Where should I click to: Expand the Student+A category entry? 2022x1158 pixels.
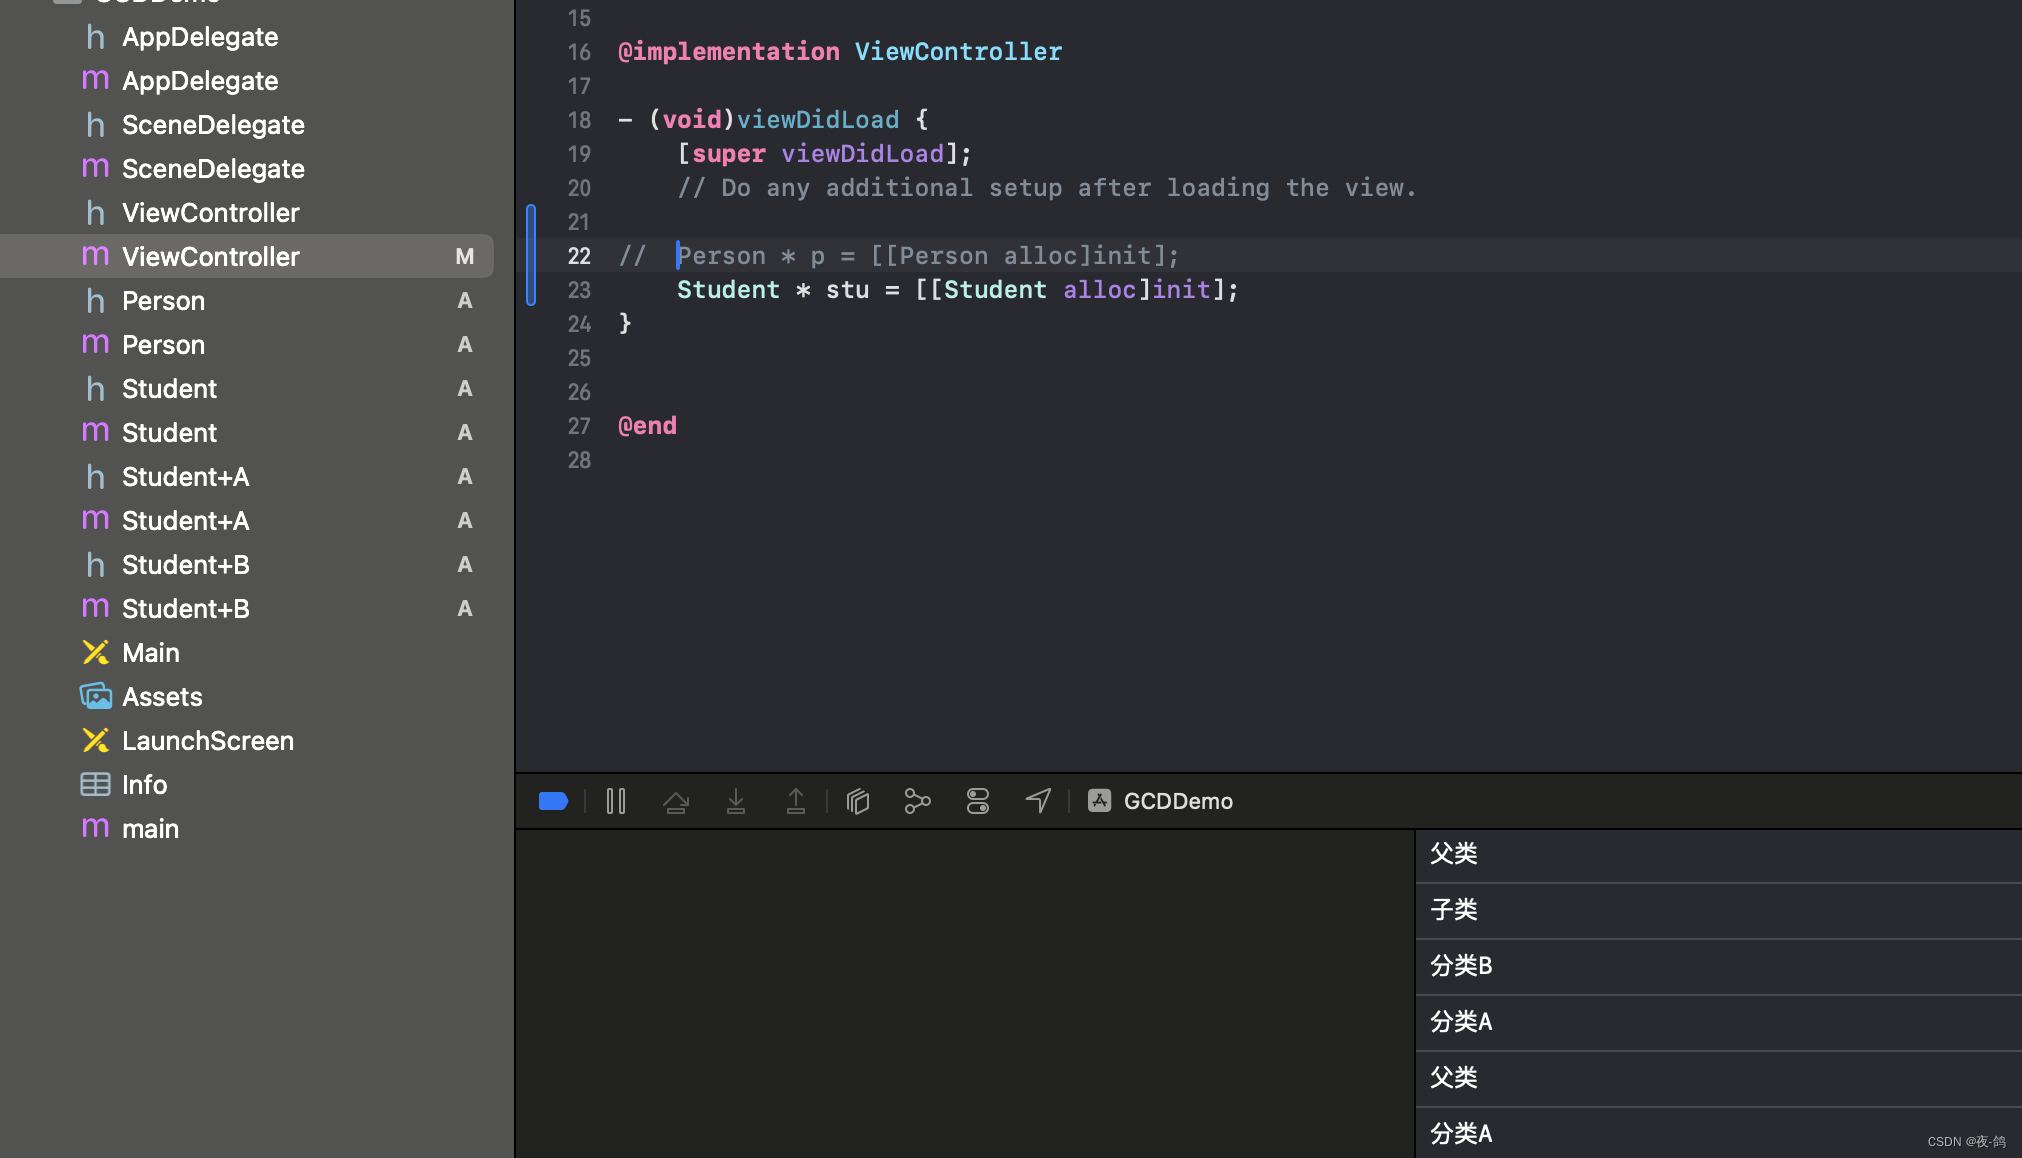pos(186,478)
